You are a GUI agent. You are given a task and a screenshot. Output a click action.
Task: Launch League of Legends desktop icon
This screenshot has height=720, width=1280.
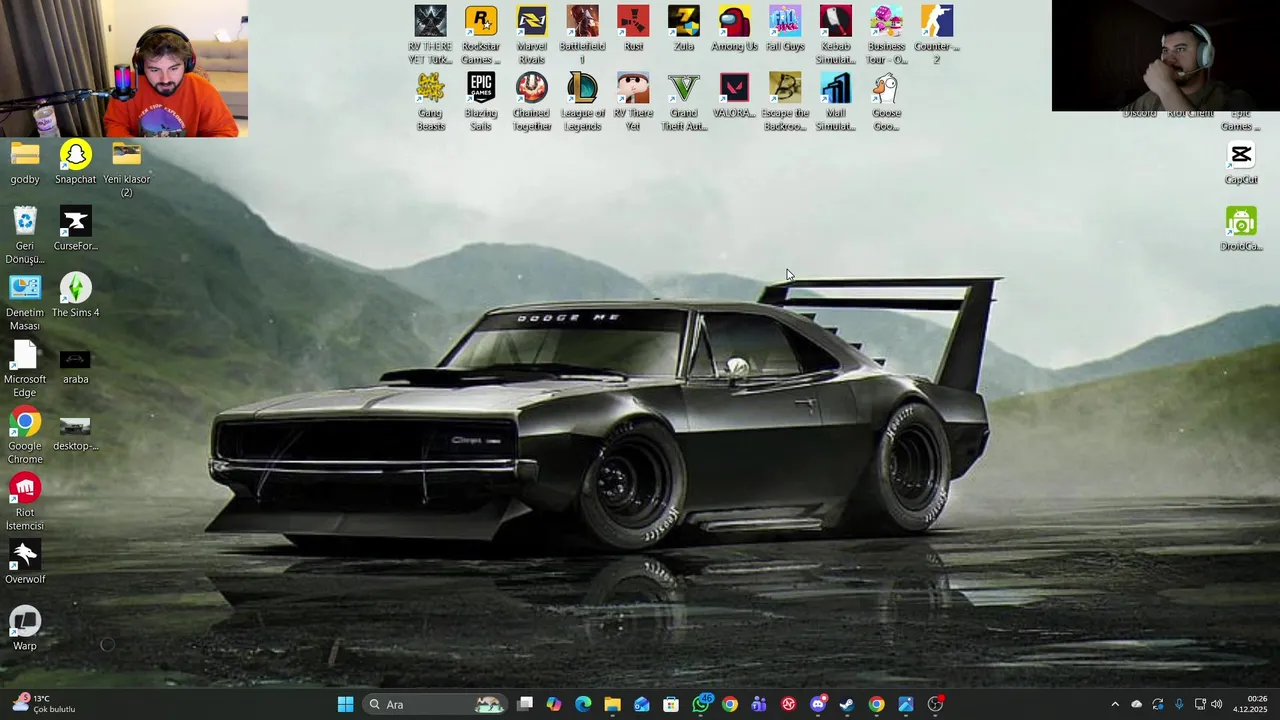[582, 102]
